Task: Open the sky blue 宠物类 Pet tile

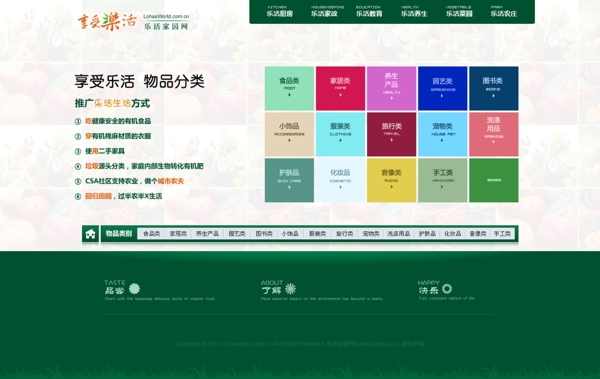Action: (443, 134)
